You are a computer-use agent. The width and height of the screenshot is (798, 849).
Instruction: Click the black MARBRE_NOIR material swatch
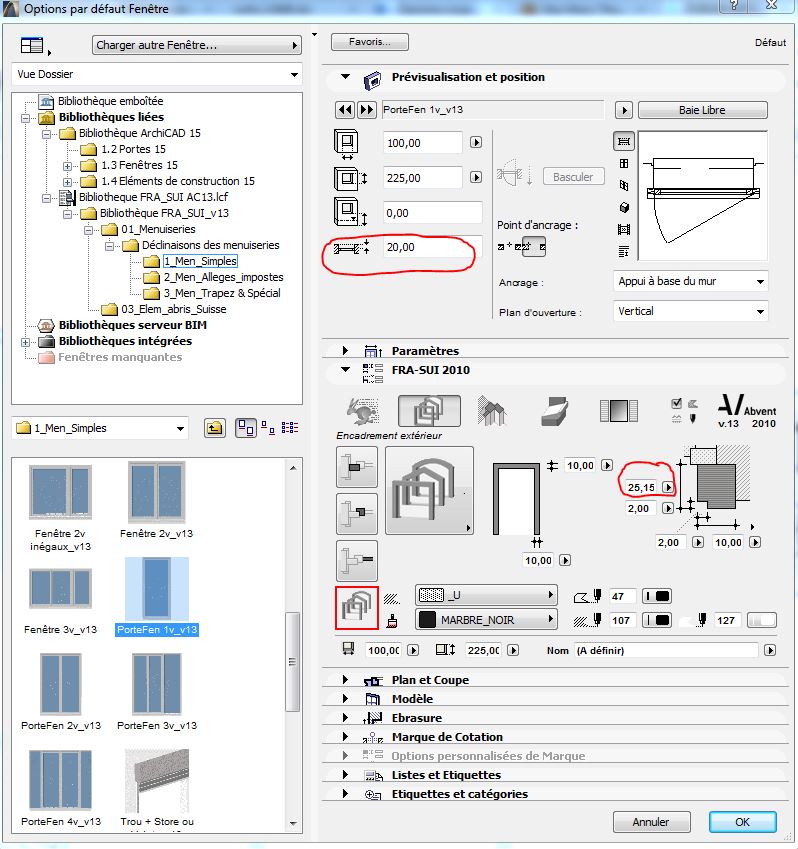coord(428,619)
